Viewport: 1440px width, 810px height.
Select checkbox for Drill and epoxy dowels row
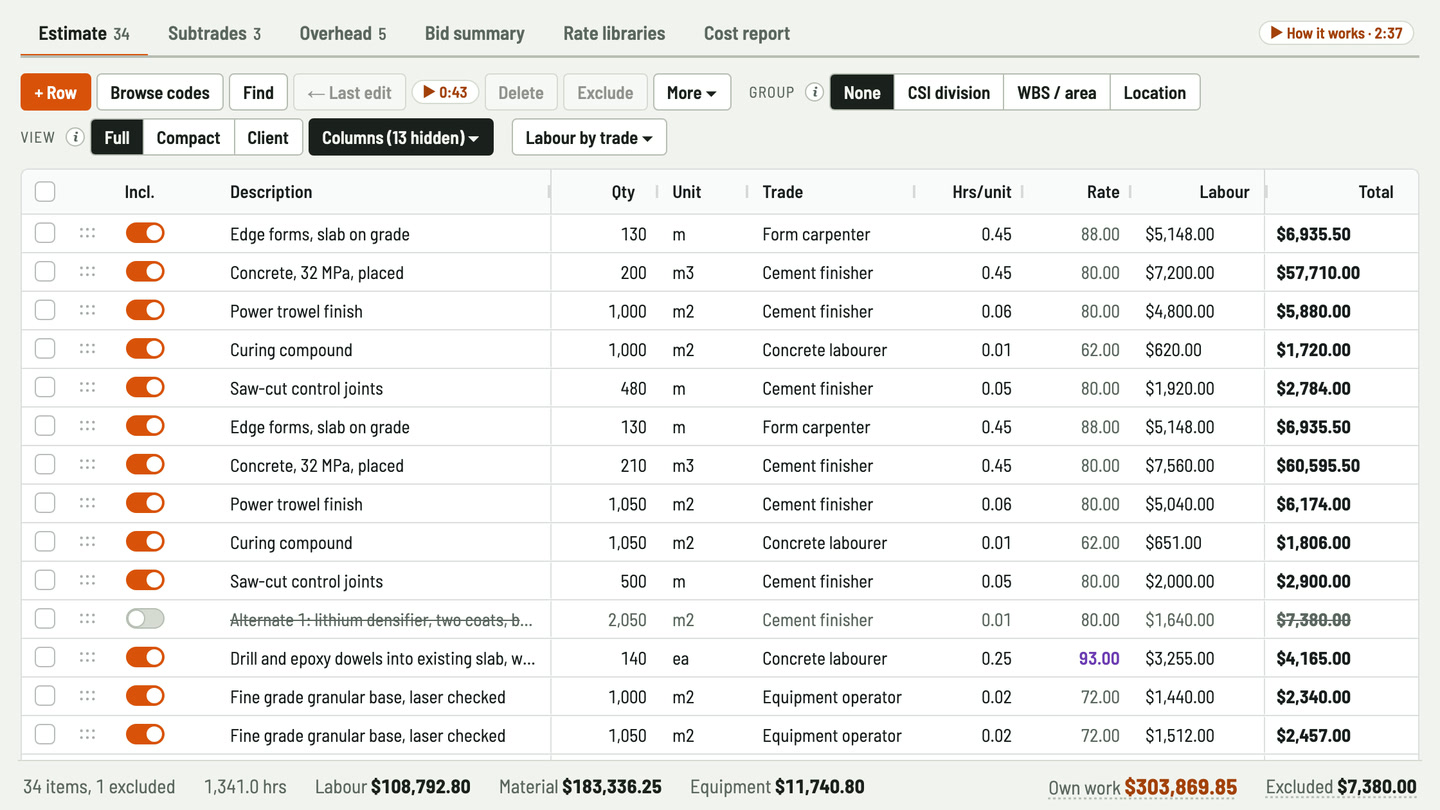click(x=45, y=658)
